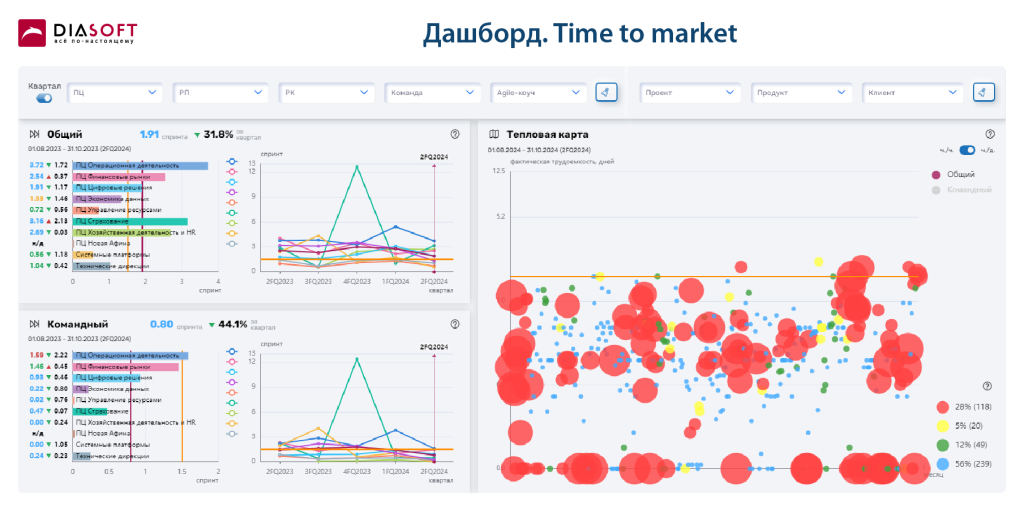Open help for the Тепловая карта panel
Viewport: 1024px width, 513px height.
pyautogui.click(x=990, y=134)
